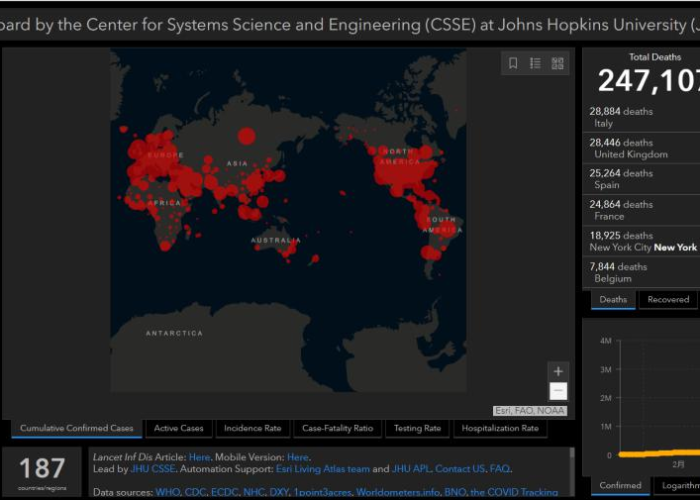Open the WHO data source link
700x500 pixels.
pyautogui.click(x=168, y=492)
